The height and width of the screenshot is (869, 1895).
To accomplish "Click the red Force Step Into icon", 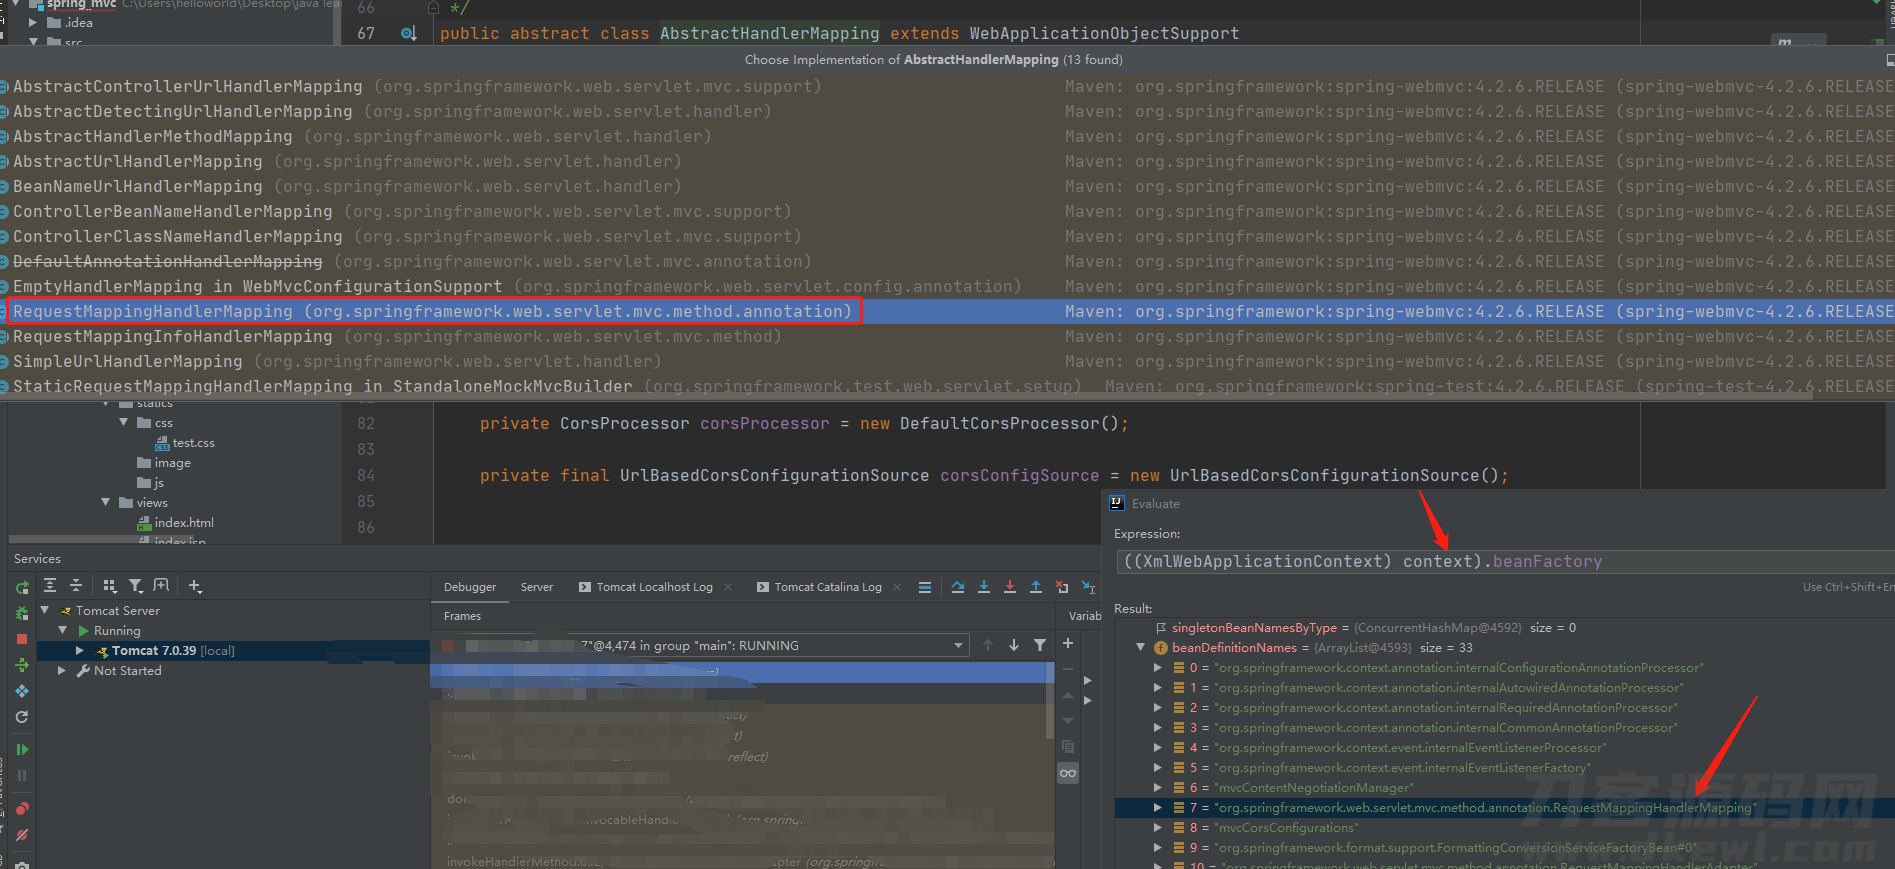I will point(1010,587).
